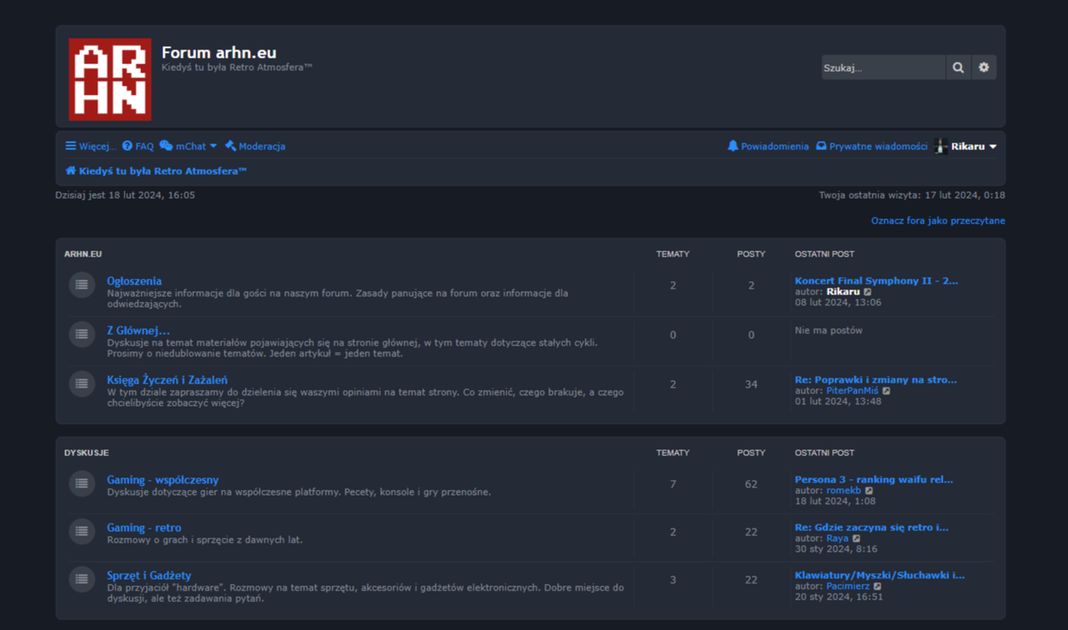Click the search magnifier button
Image resolution: width=1068 pixels, height=630 pixels.
coord(958,68)
